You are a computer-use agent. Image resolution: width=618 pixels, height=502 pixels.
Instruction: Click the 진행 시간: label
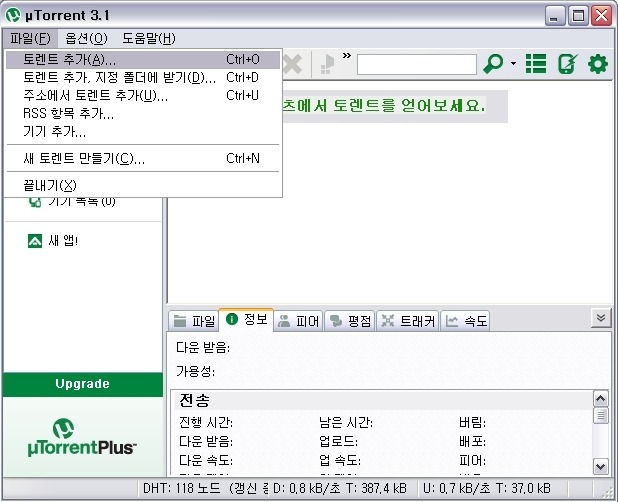[x=206, y=423]
